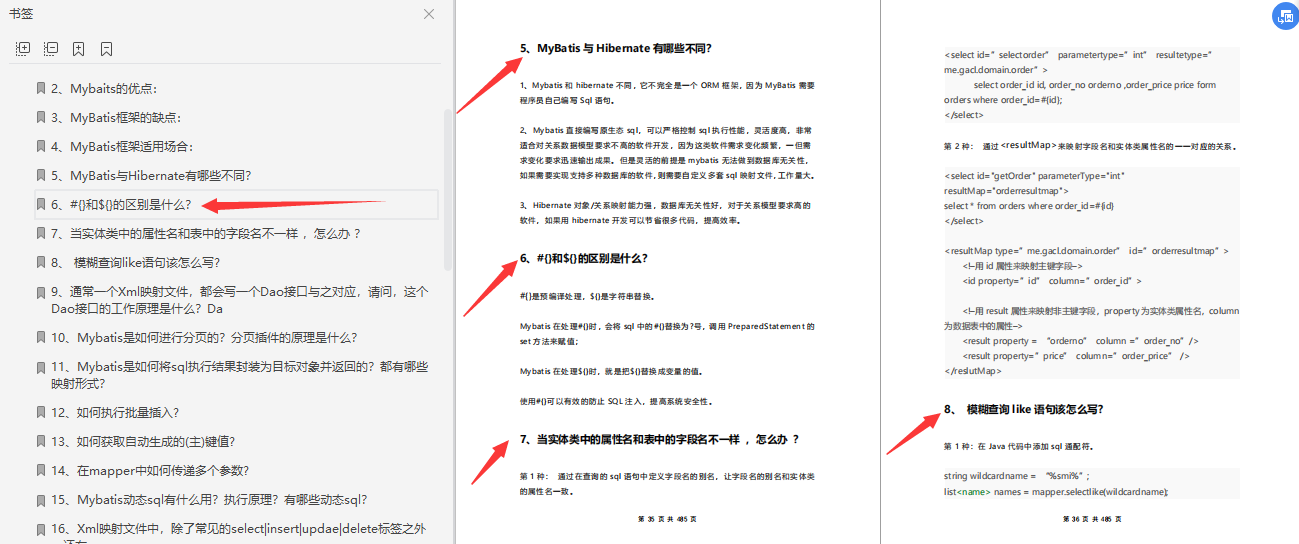
Task: Click the bookmarks panel vertical scrollbar
Action: pos(448,190)
